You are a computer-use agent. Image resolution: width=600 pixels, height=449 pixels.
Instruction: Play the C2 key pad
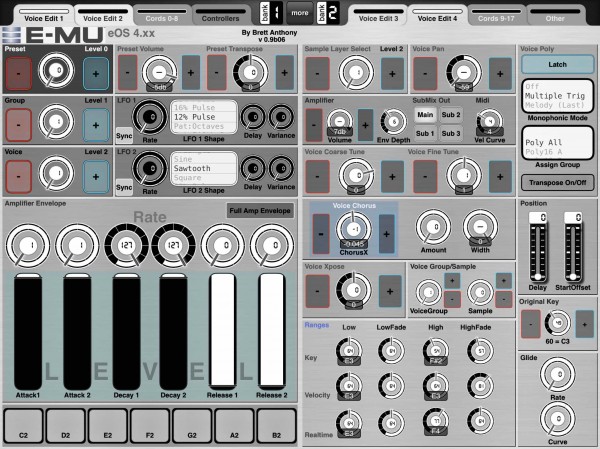coord(23,426)
